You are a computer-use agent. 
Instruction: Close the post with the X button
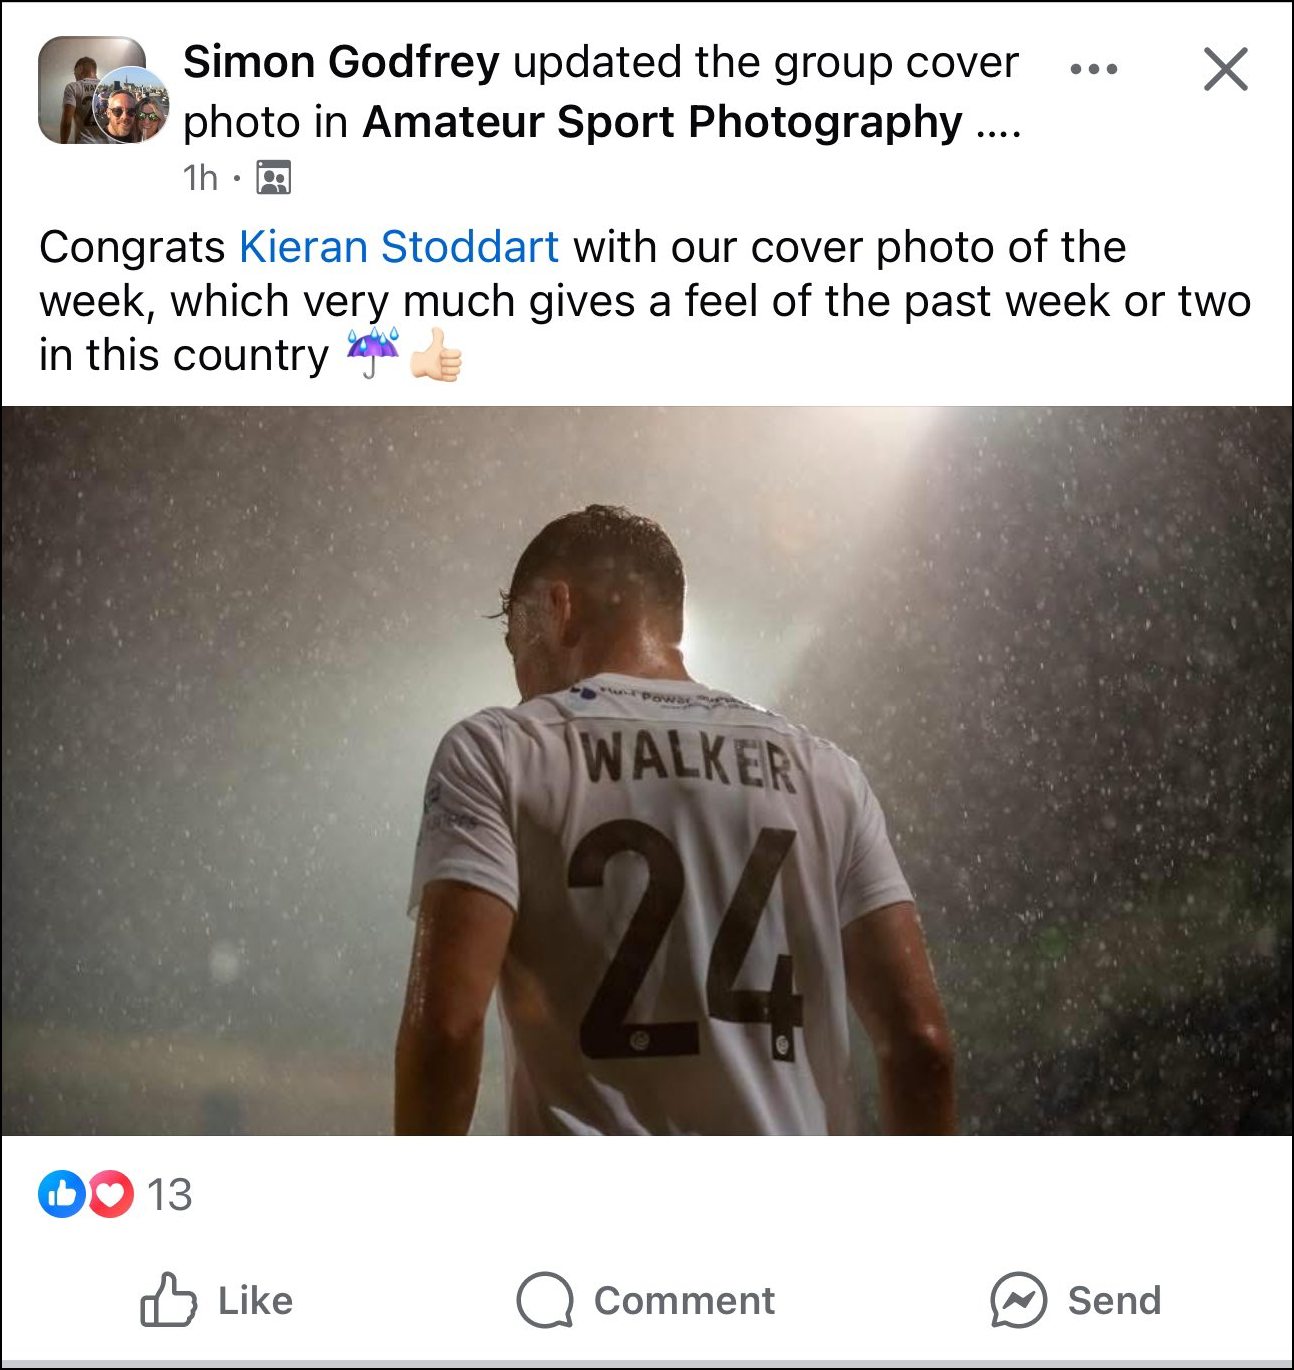pyautogui.click(x=1225, y=69)
